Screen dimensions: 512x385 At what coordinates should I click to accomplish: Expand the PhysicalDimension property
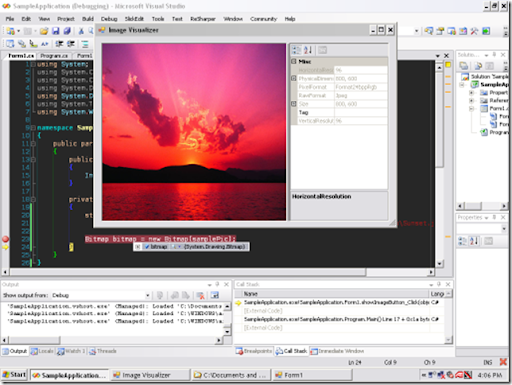point(294,78)
